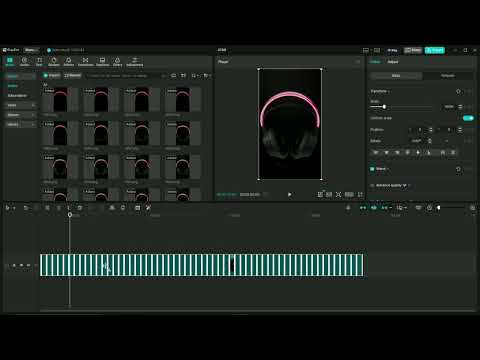The height and width of the screenshot is (360, 480).
Task: Switch to the Video tab in the properties panel
Action: point(375,62)
